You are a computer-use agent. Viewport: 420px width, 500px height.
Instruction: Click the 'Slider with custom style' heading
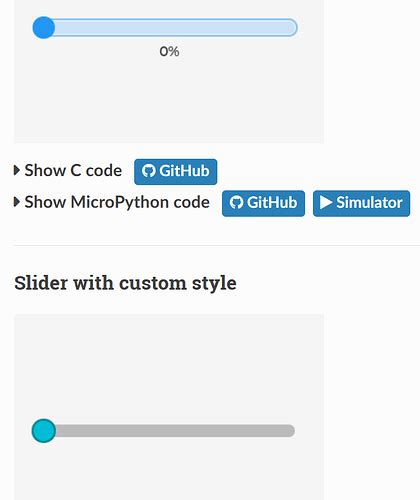[x=125, y=283]
